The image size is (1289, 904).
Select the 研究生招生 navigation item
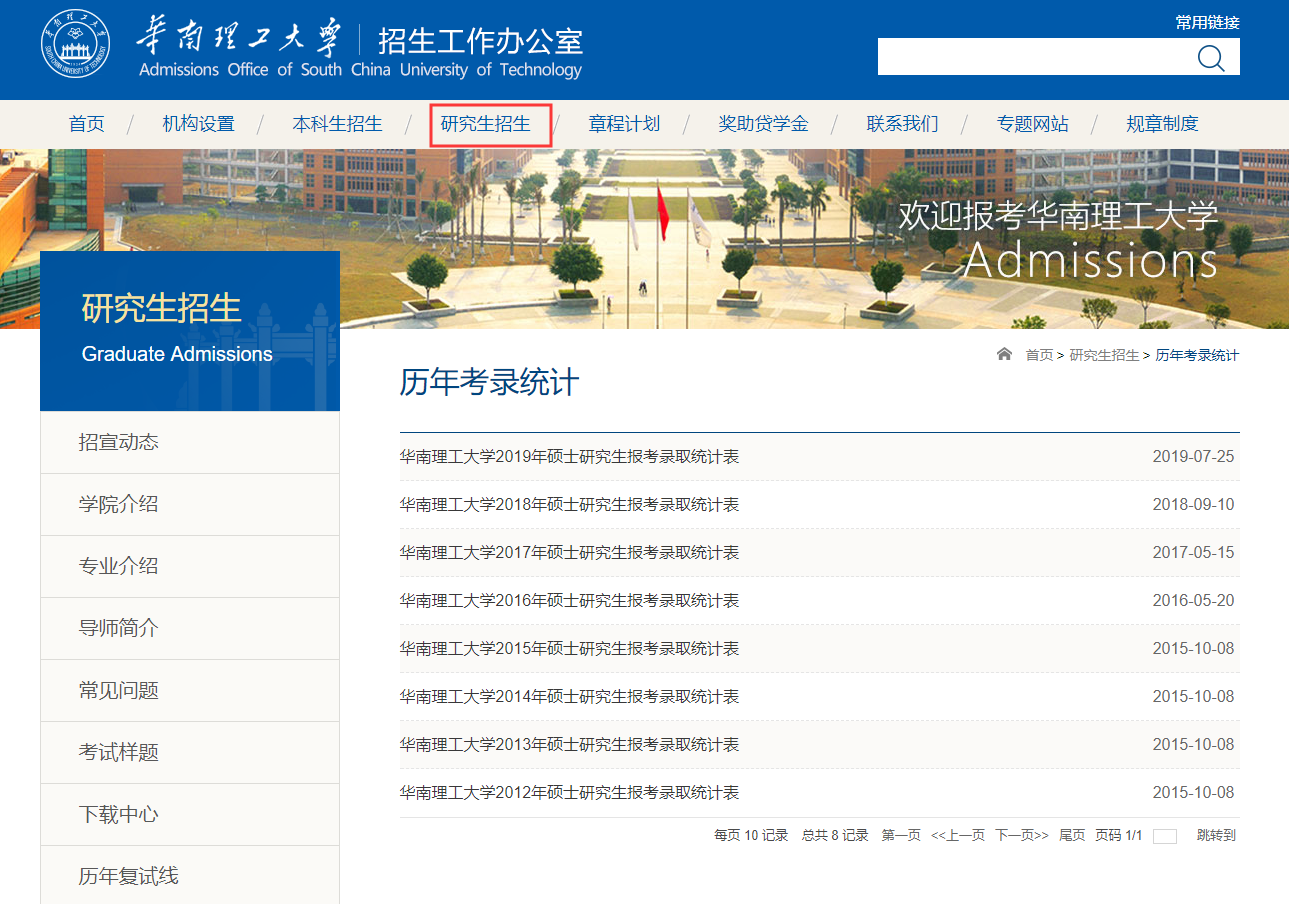(x=486, y=124)
